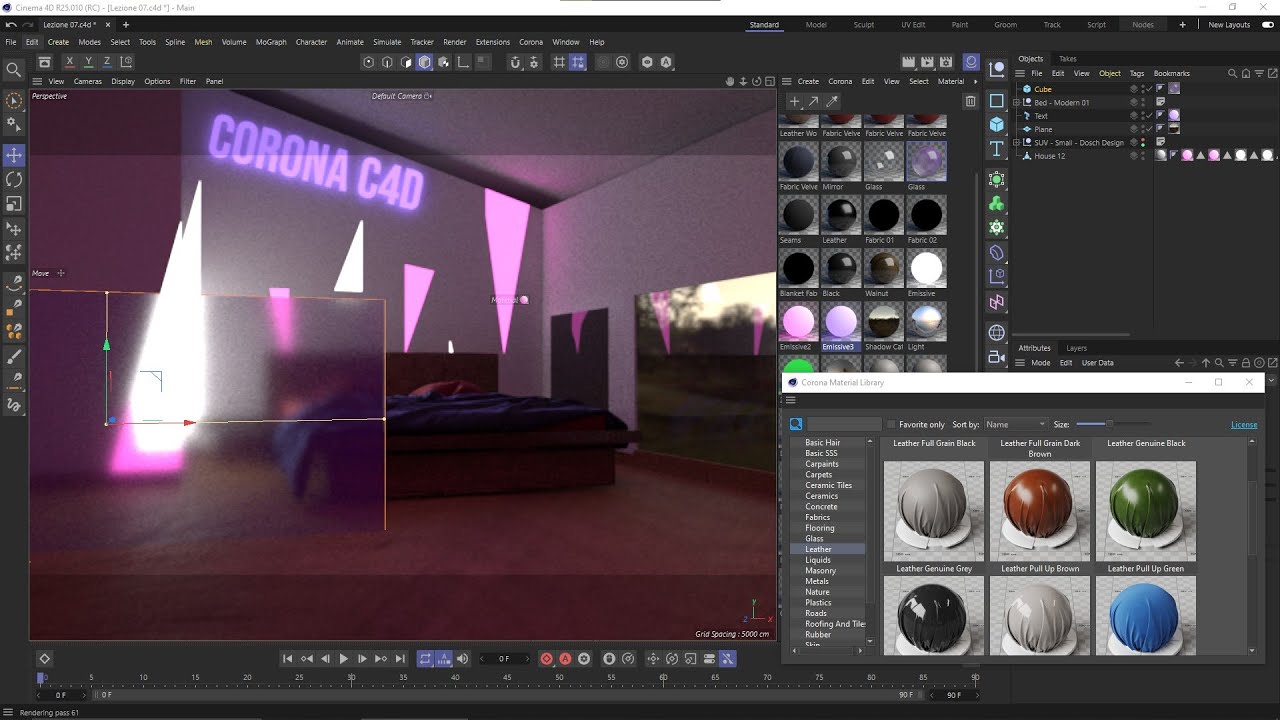
Task: Open the Volume builder green icon
Action: pos(997,203)
